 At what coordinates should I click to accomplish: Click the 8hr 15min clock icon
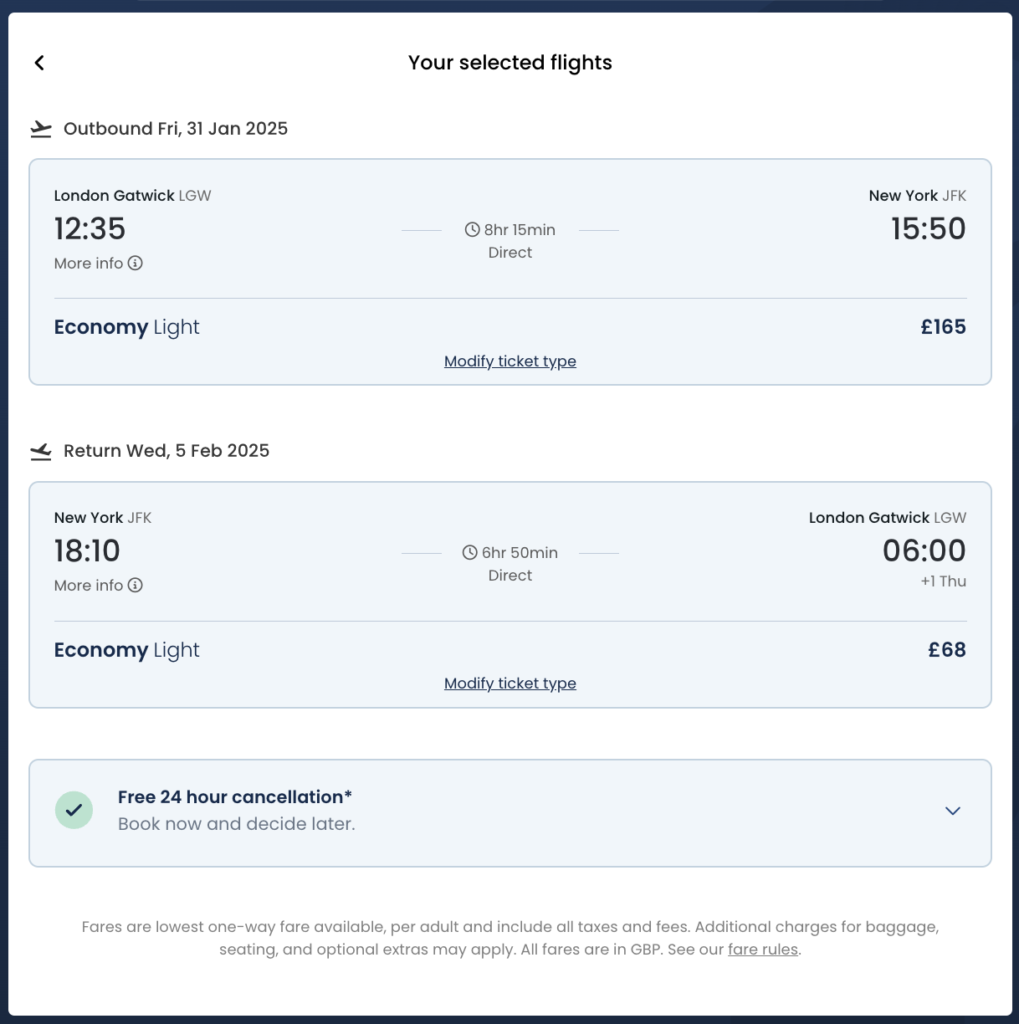[472, 230]
